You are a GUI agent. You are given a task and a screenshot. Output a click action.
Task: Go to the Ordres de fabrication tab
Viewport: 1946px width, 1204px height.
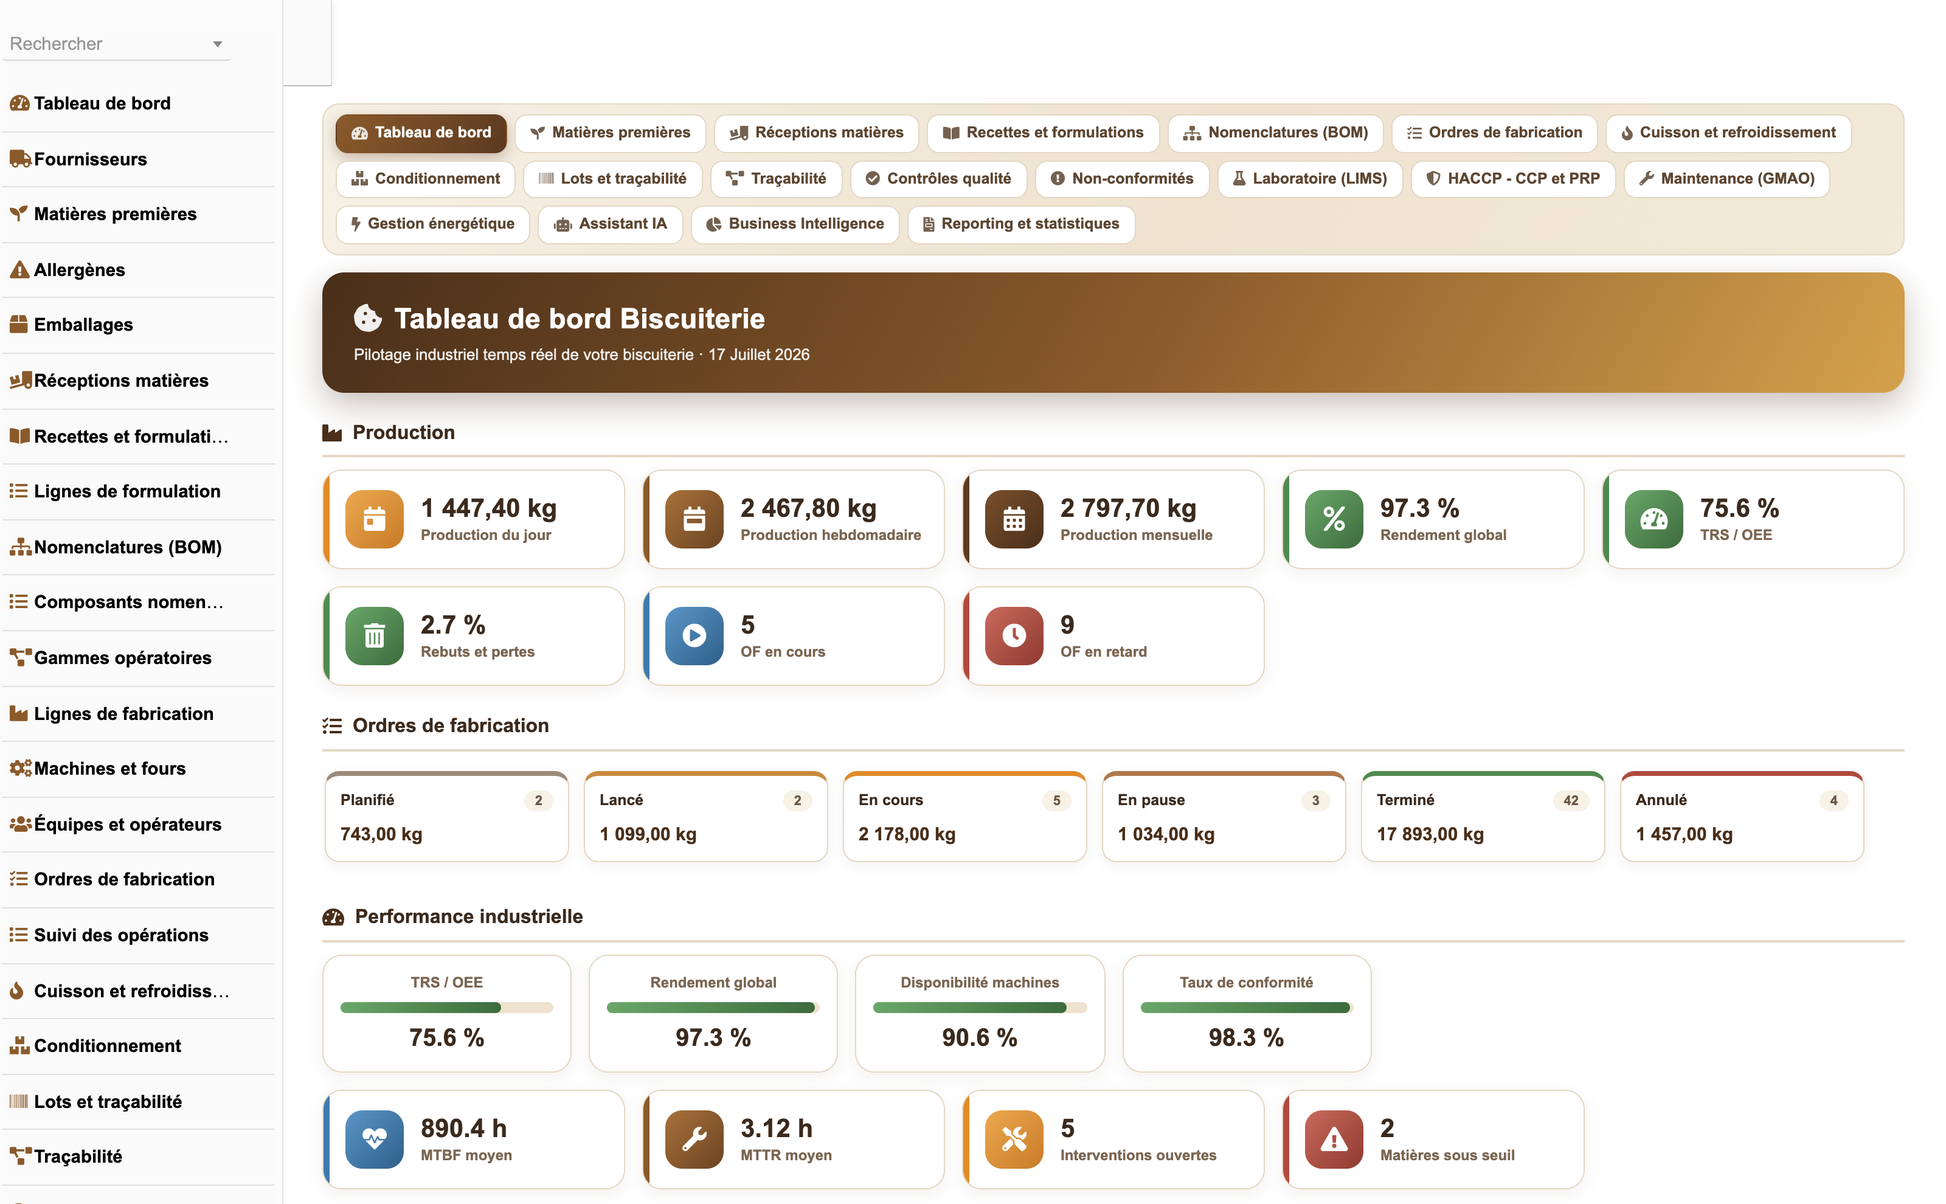tap(1494, 133)
